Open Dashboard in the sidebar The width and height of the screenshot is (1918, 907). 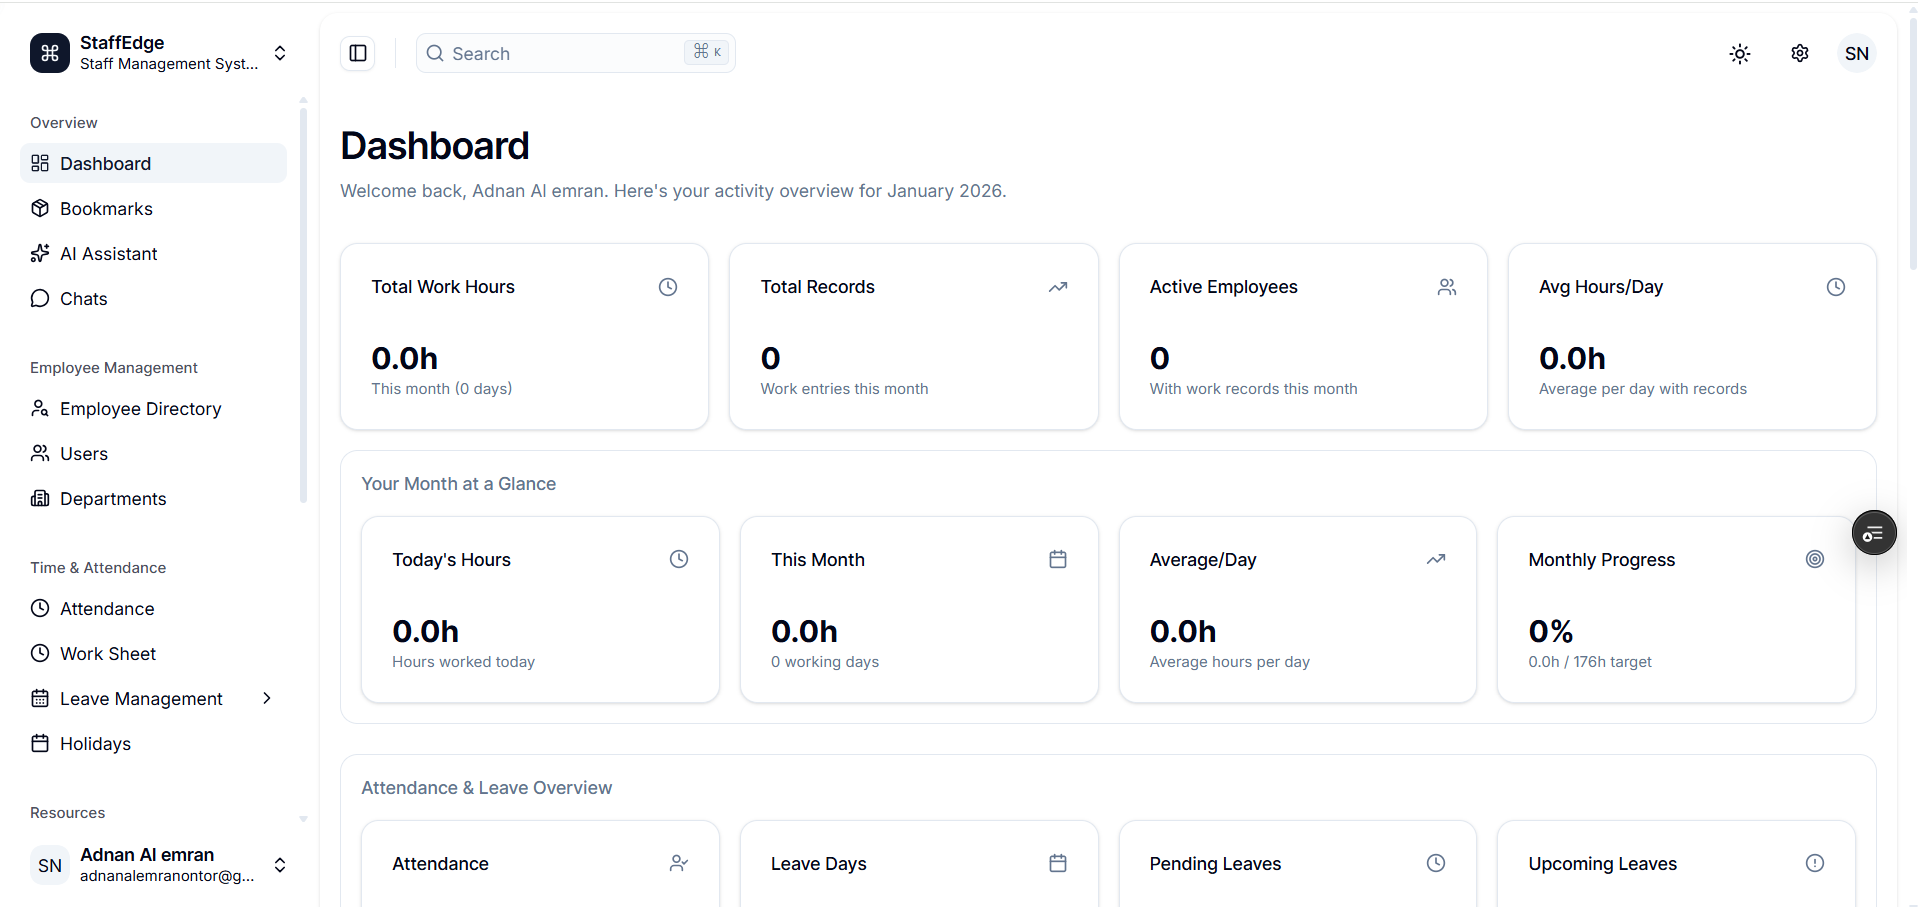[153, 163]
